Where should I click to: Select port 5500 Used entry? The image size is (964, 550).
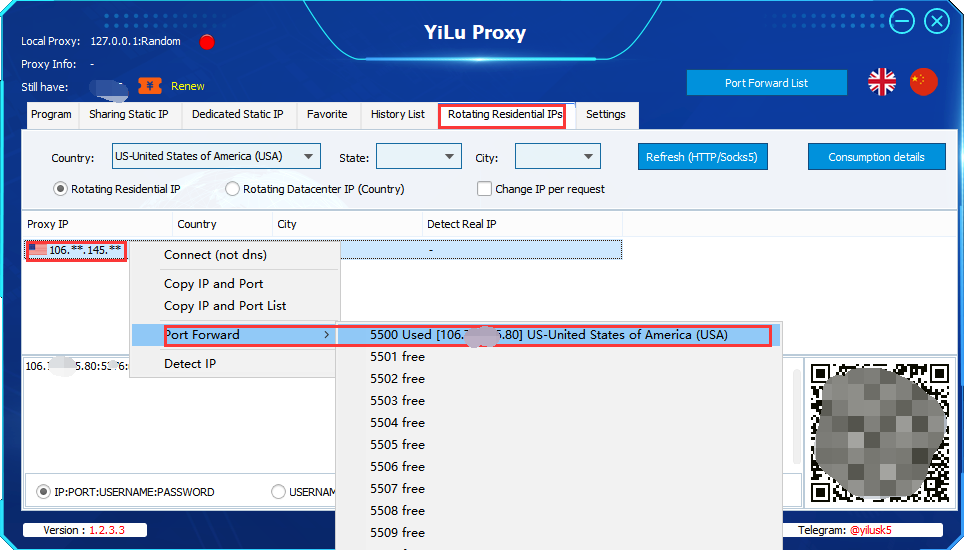pos(558,335)
